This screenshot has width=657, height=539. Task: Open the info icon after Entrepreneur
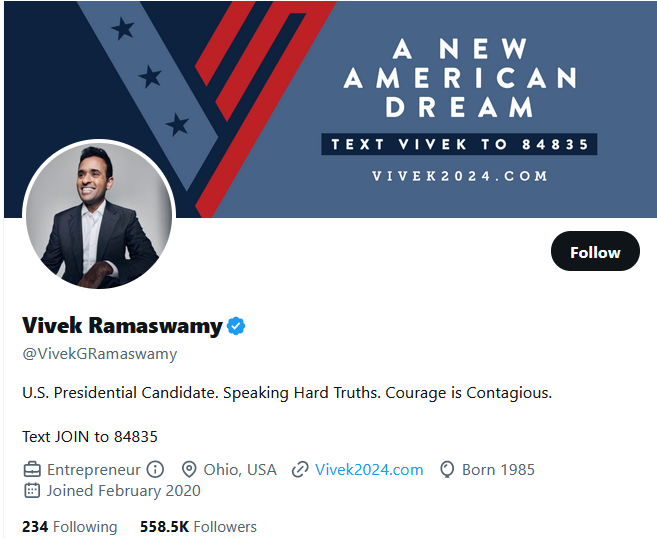point(155,469)
